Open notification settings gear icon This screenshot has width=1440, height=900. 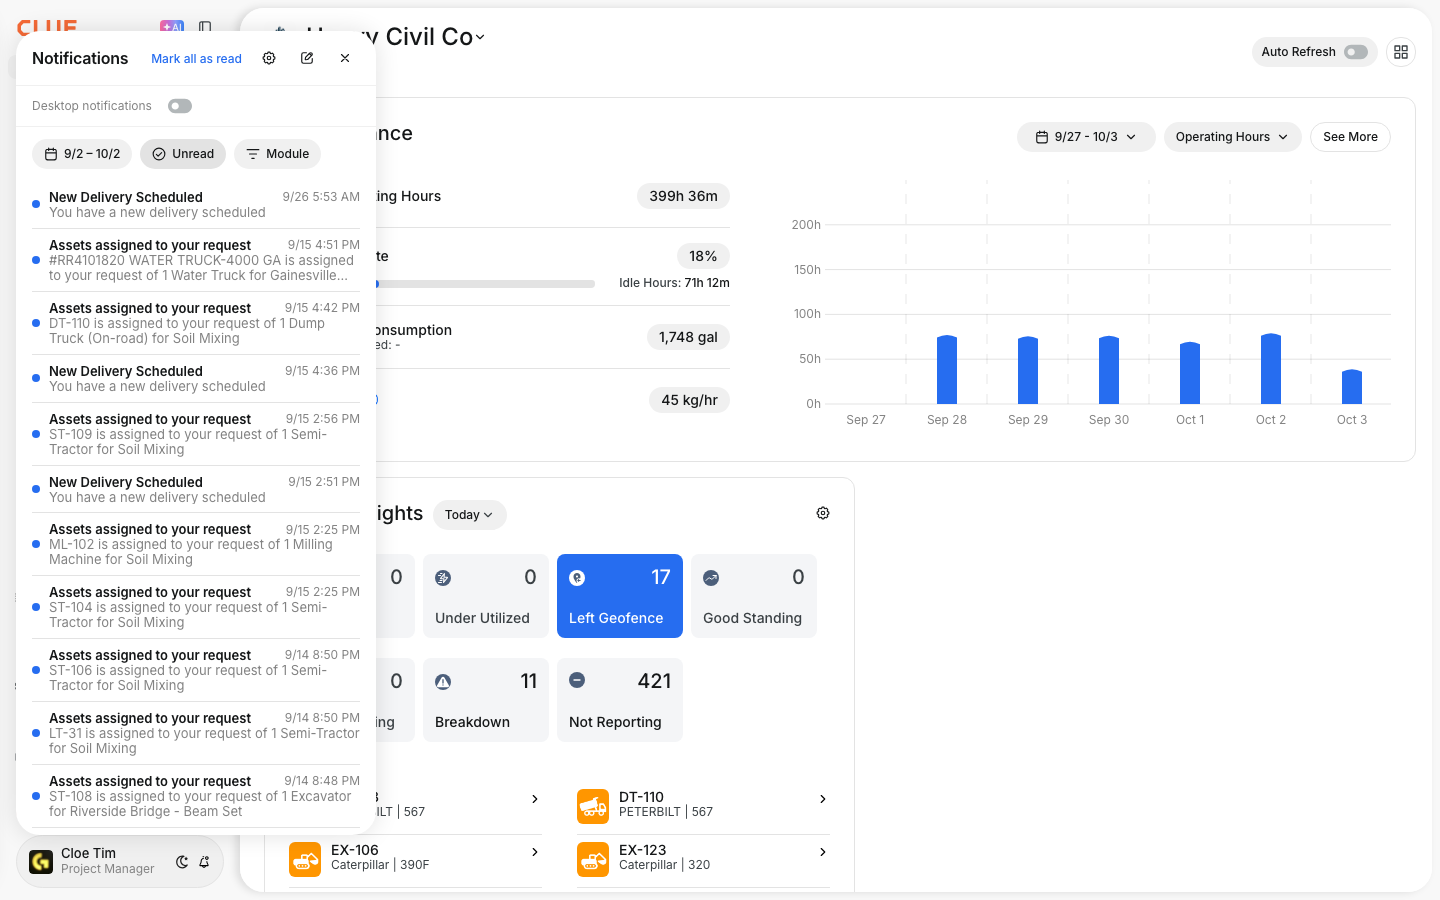pos(269,58)
